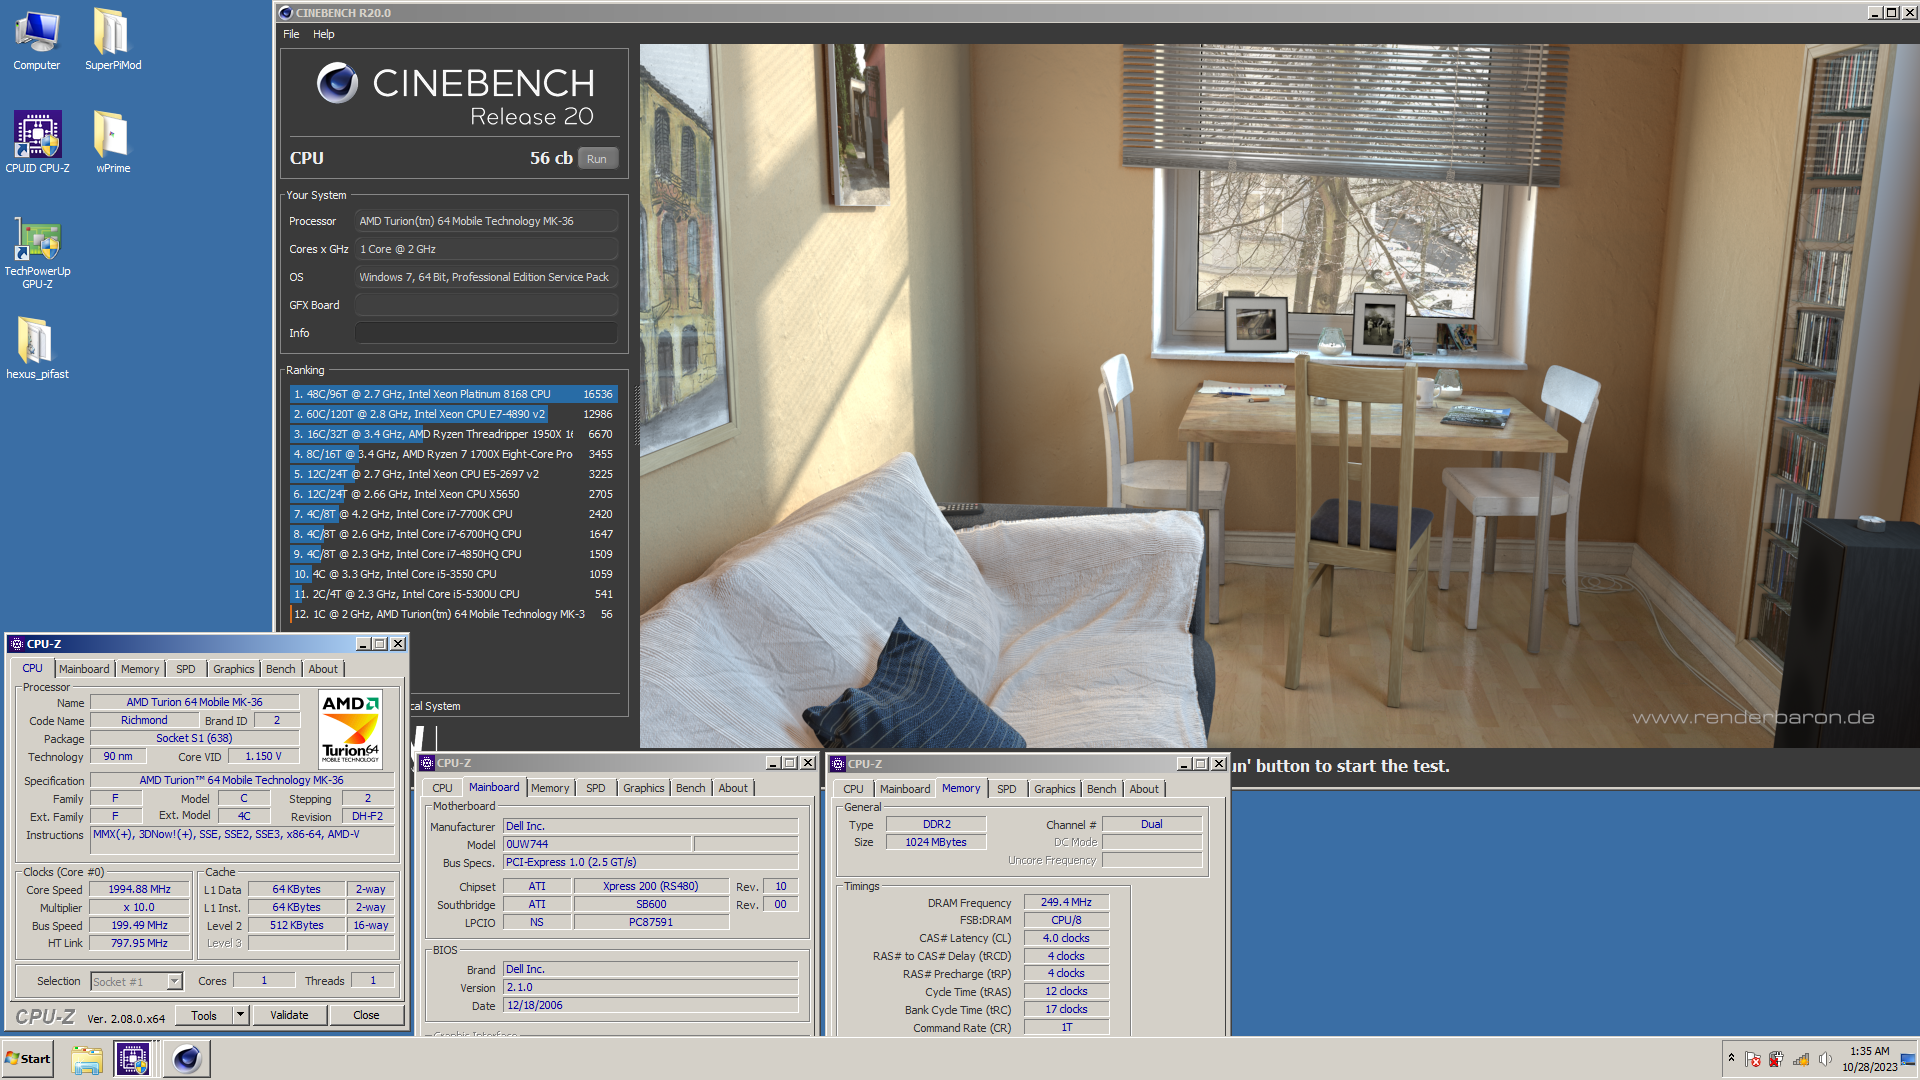The image size is (1920, 1080).
Task: Select the AMD Turion MK-36 ranking row
Action: click(x=453, y=614)
